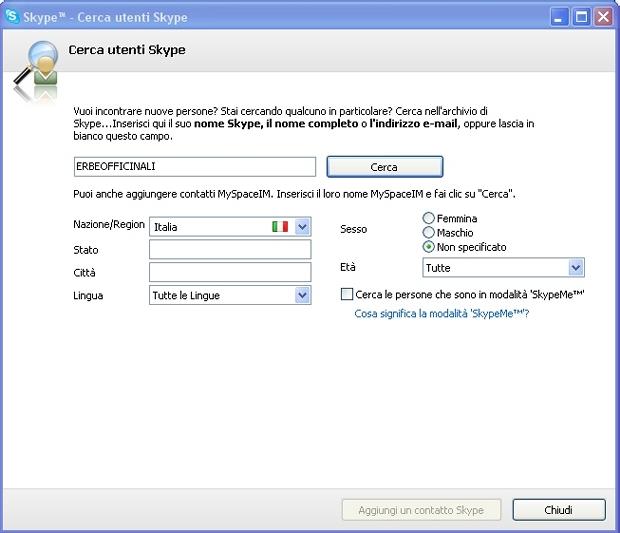Select the Maschio radio button

(428, 232)
